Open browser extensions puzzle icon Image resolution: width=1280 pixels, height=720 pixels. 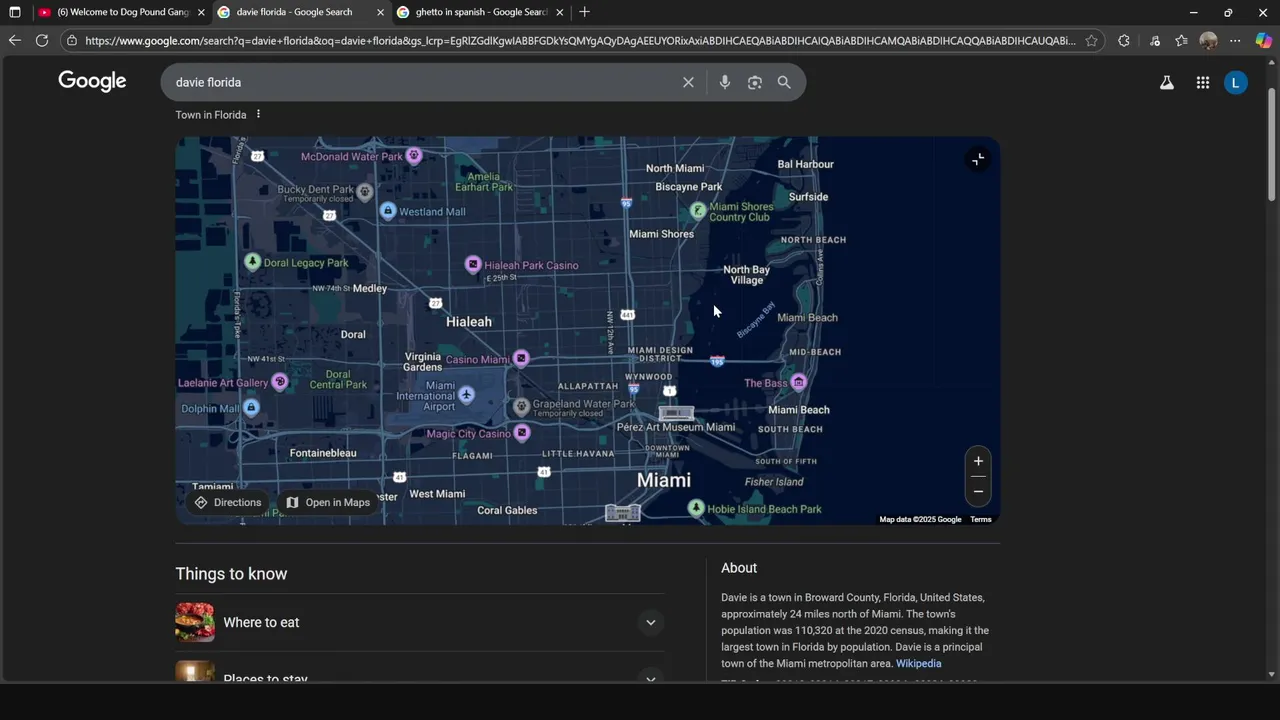tap(1124, 41)
